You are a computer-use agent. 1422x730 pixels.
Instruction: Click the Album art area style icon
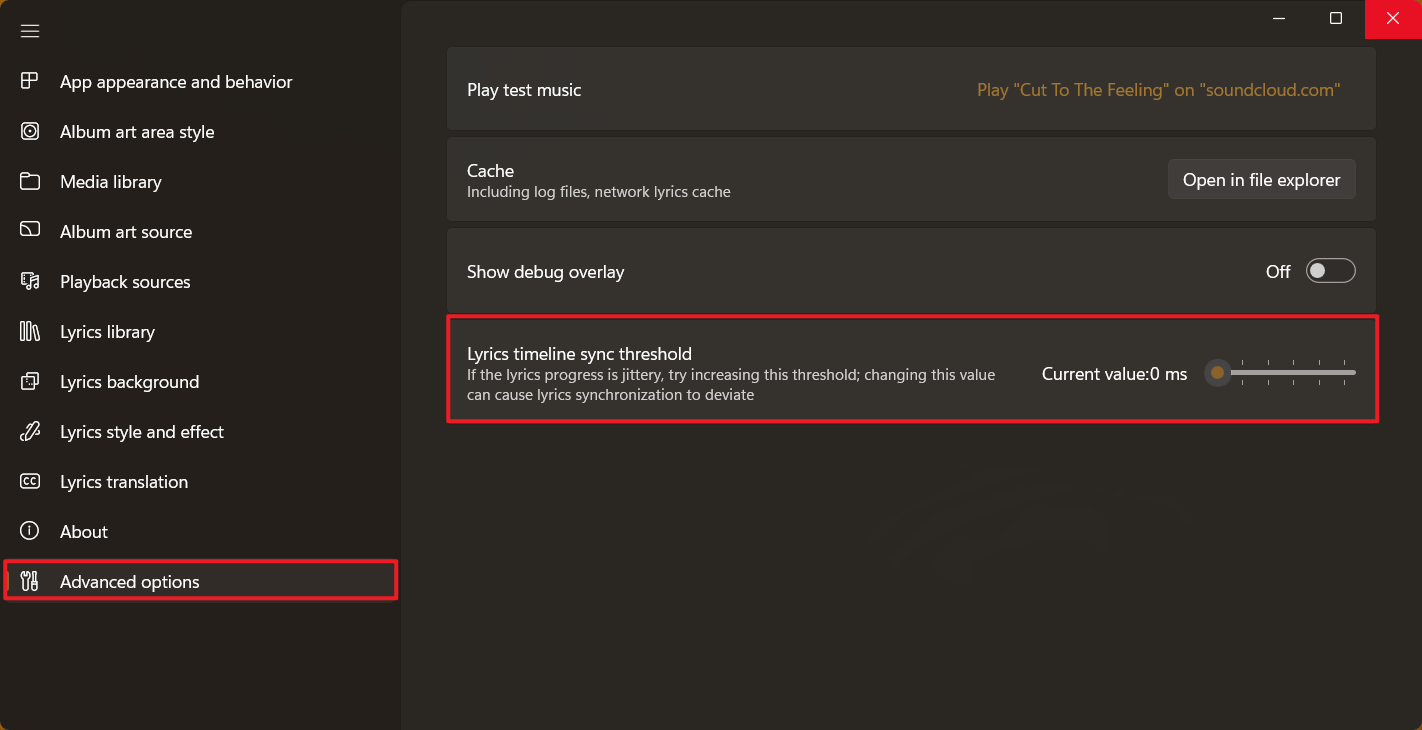(30, 131)
